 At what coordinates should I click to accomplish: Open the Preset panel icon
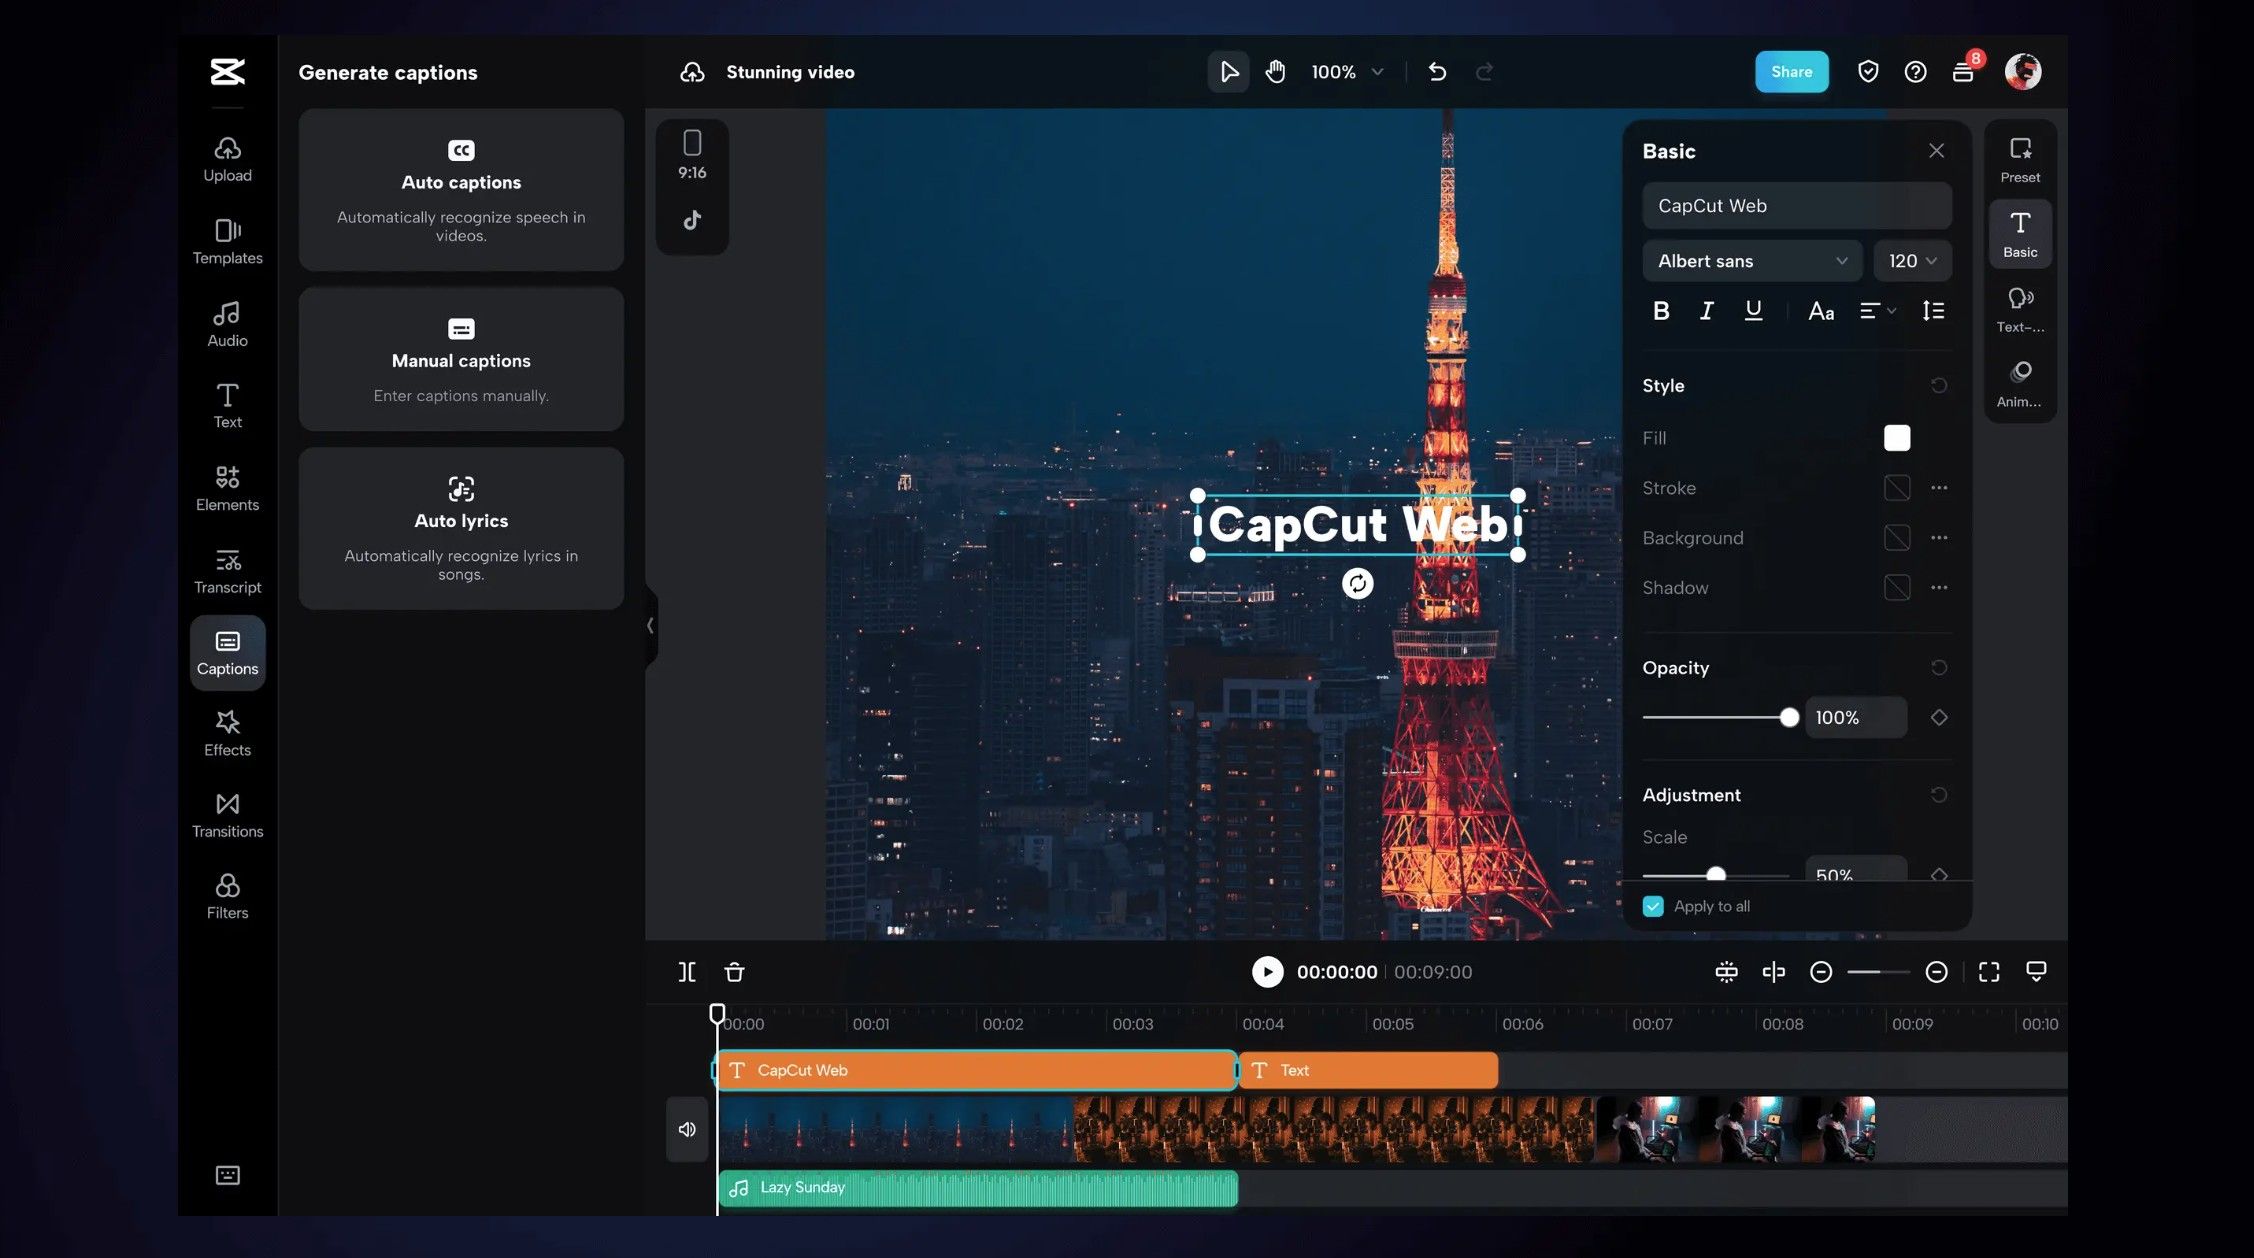coord(2020,159)
